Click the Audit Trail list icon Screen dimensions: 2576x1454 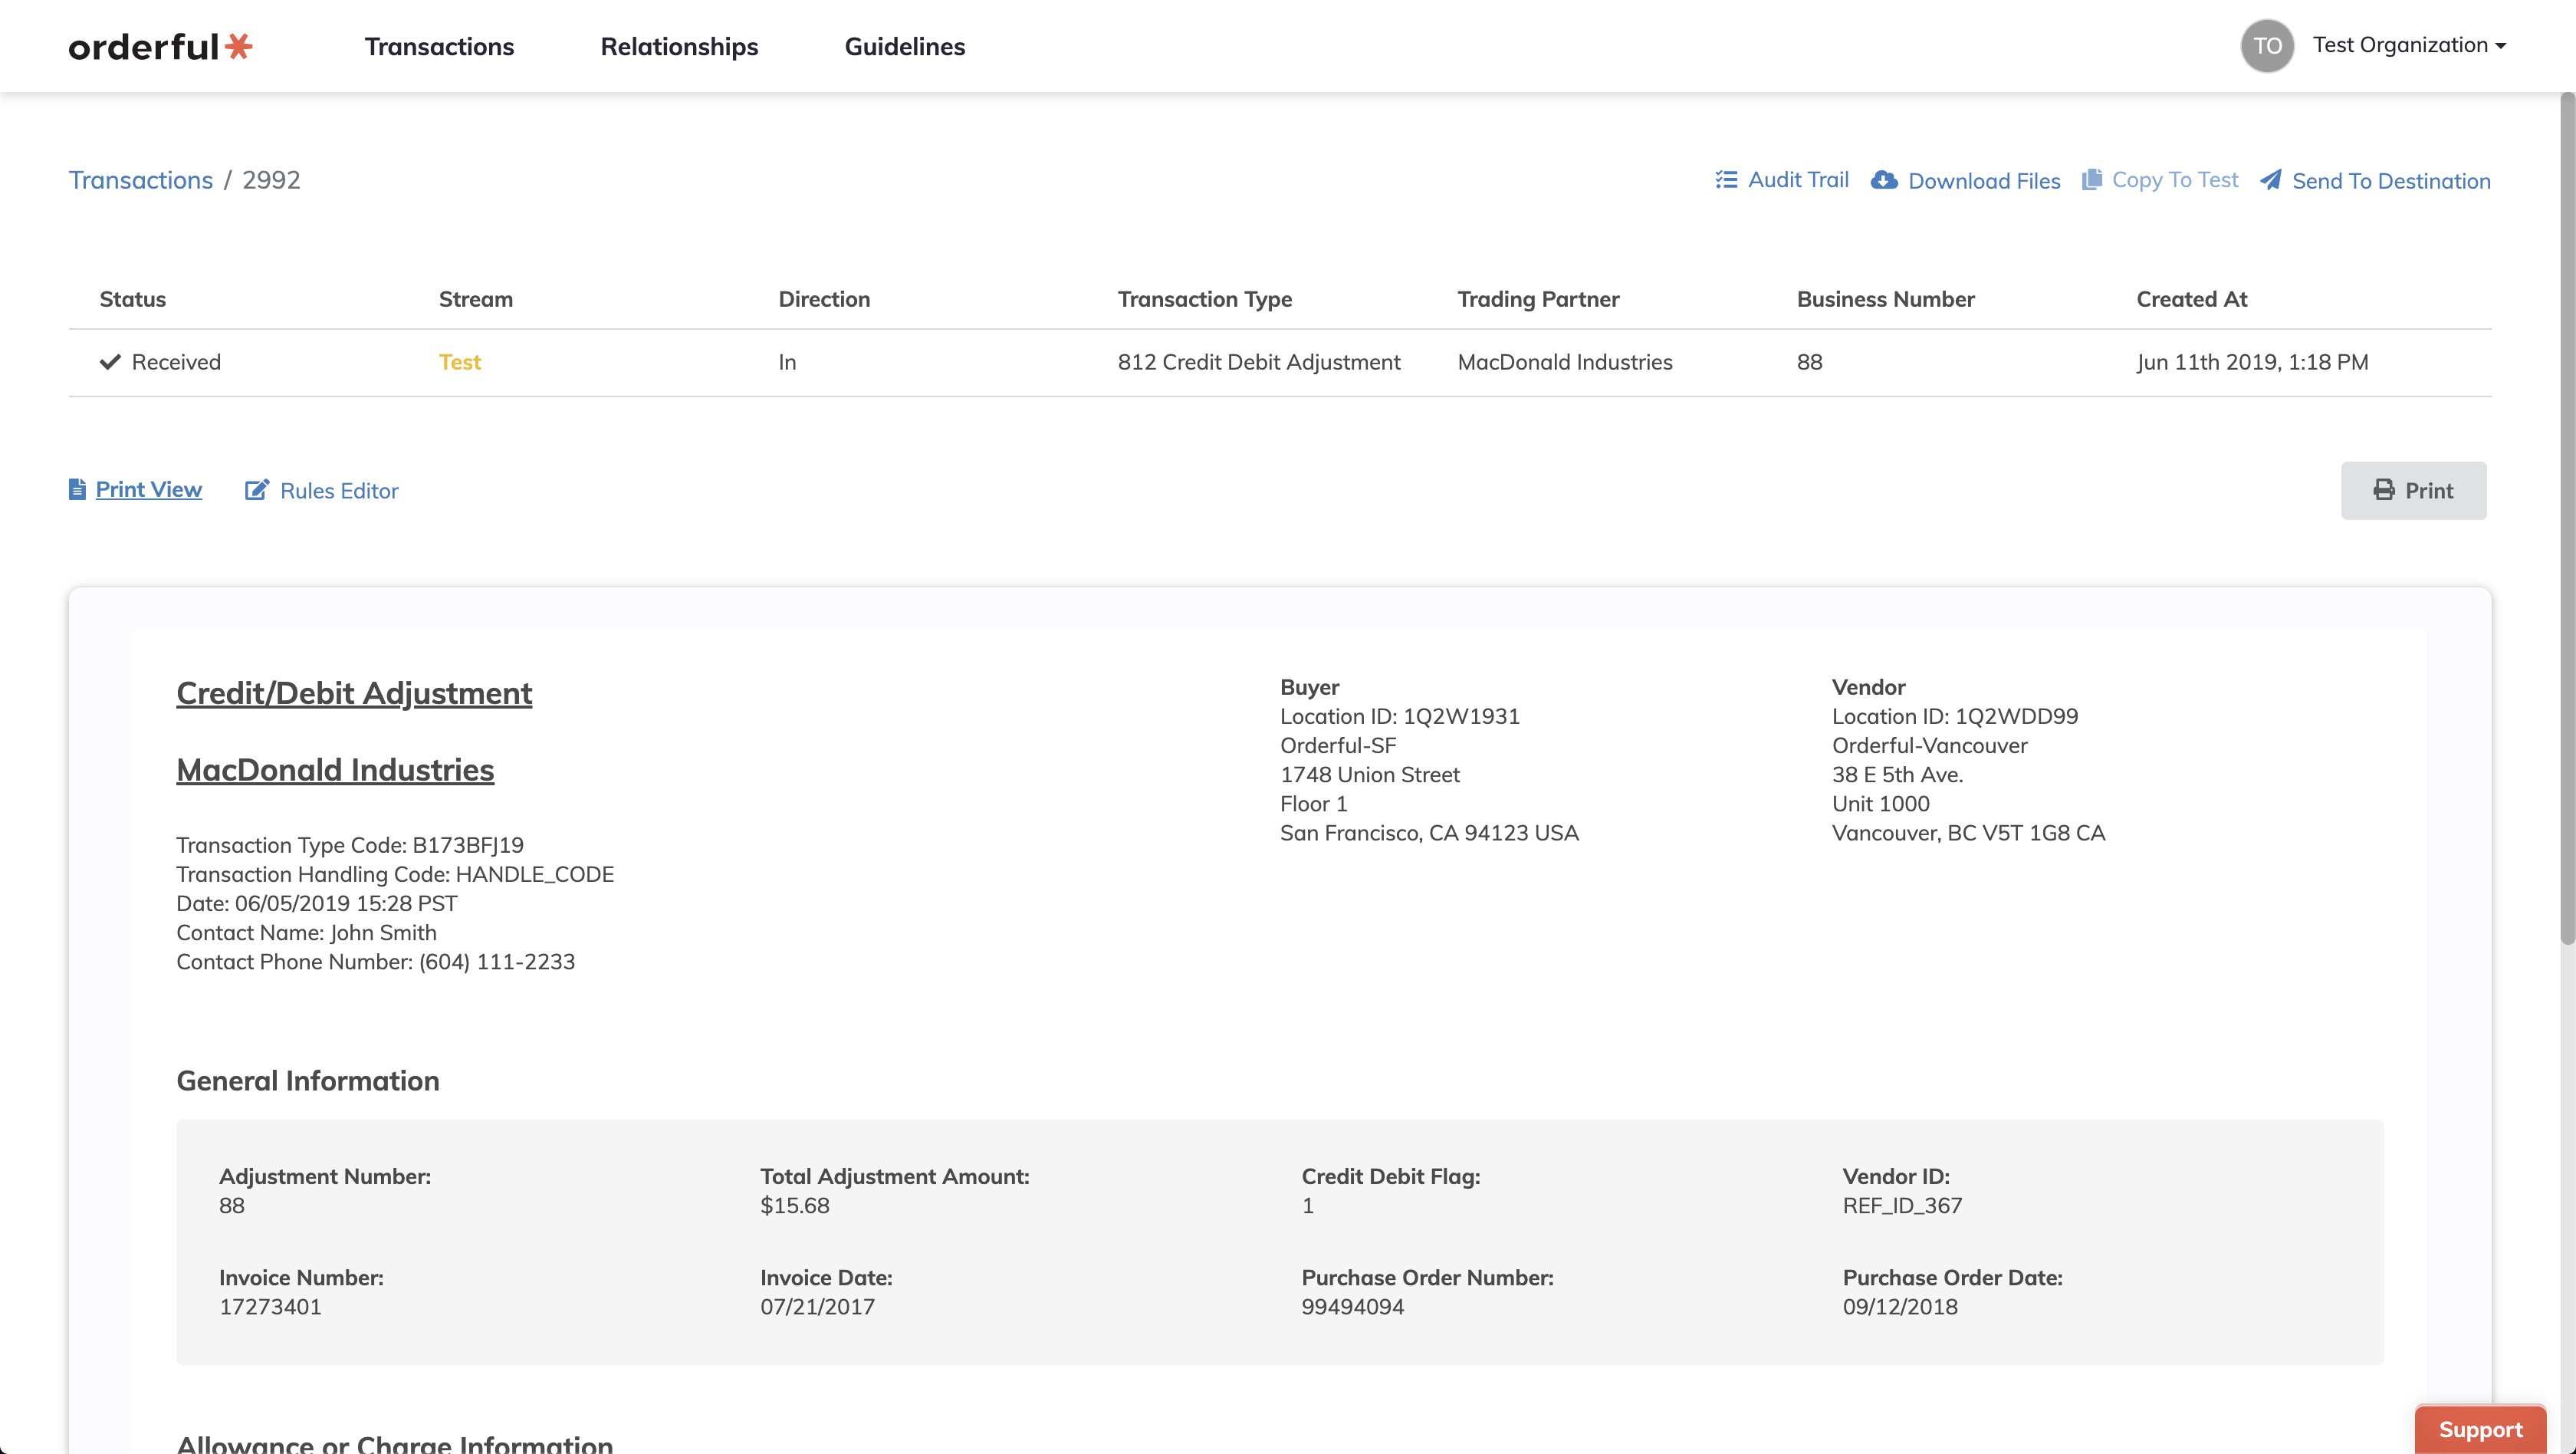click(x=1726, y=180)
